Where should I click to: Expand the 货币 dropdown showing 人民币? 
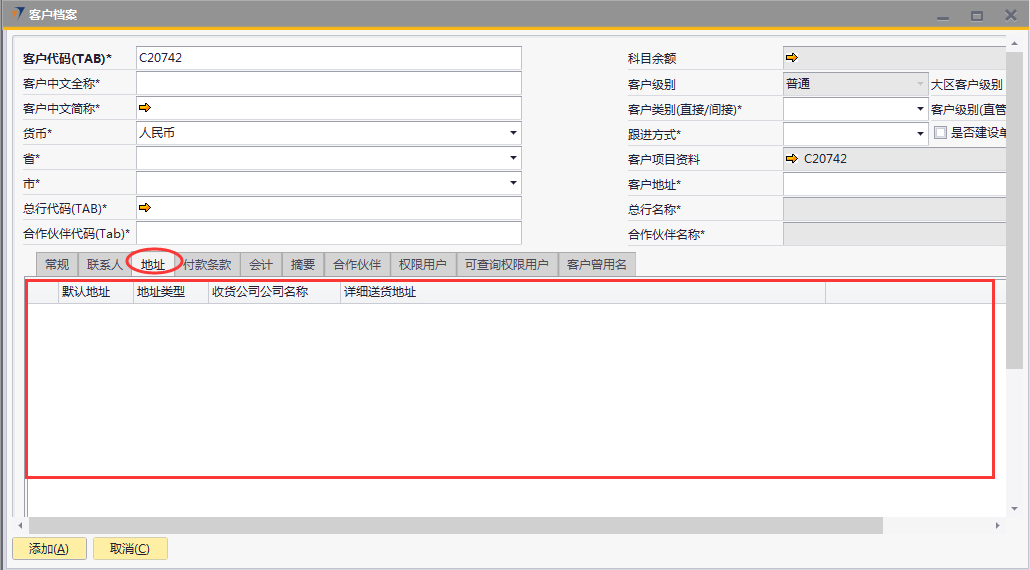(513, 133)
